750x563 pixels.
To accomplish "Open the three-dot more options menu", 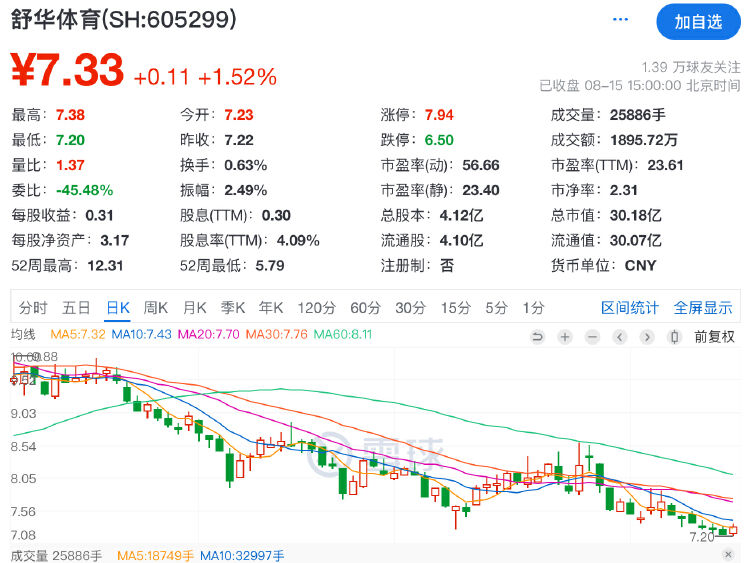I will tap(620, 20).
